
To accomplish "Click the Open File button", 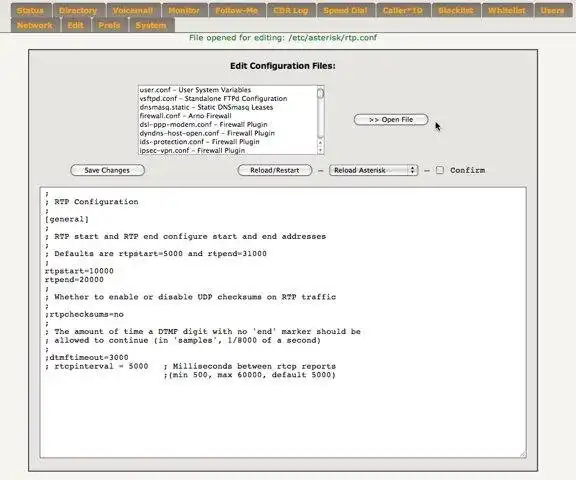I will [x=391, y=120].
